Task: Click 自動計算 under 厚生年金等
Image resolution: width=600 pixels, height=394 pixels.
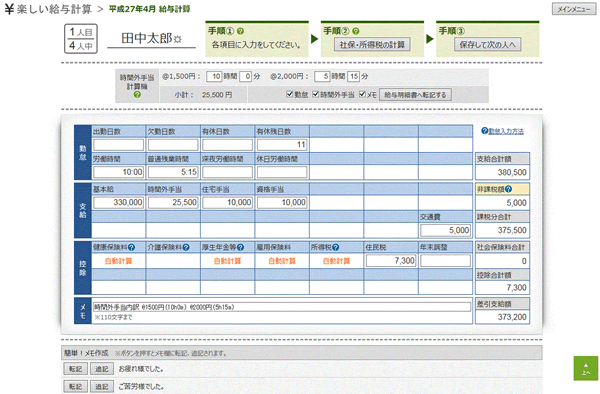Action: [228, 261]
